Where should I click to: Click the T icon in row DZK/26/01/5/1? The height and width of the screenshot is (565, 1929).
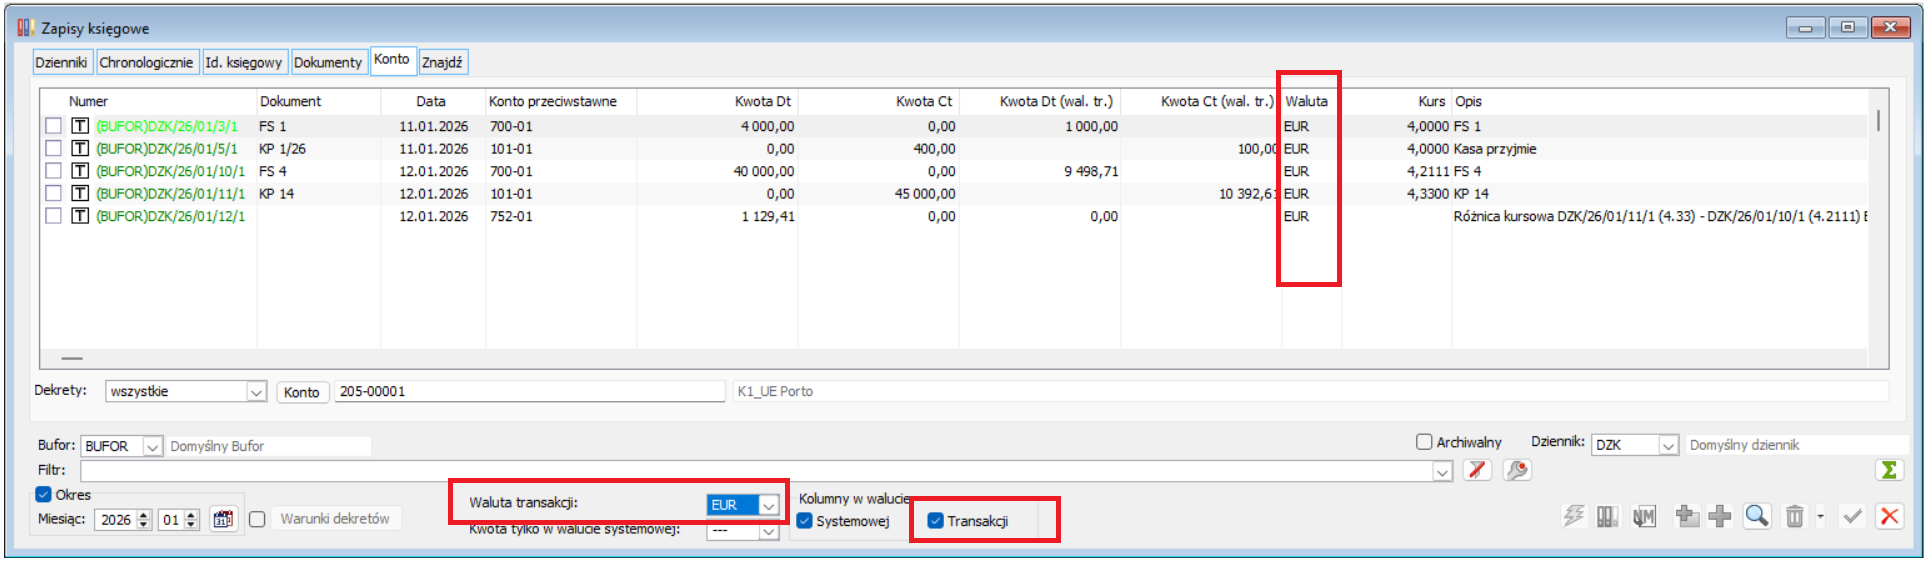[x=80, y=148]
